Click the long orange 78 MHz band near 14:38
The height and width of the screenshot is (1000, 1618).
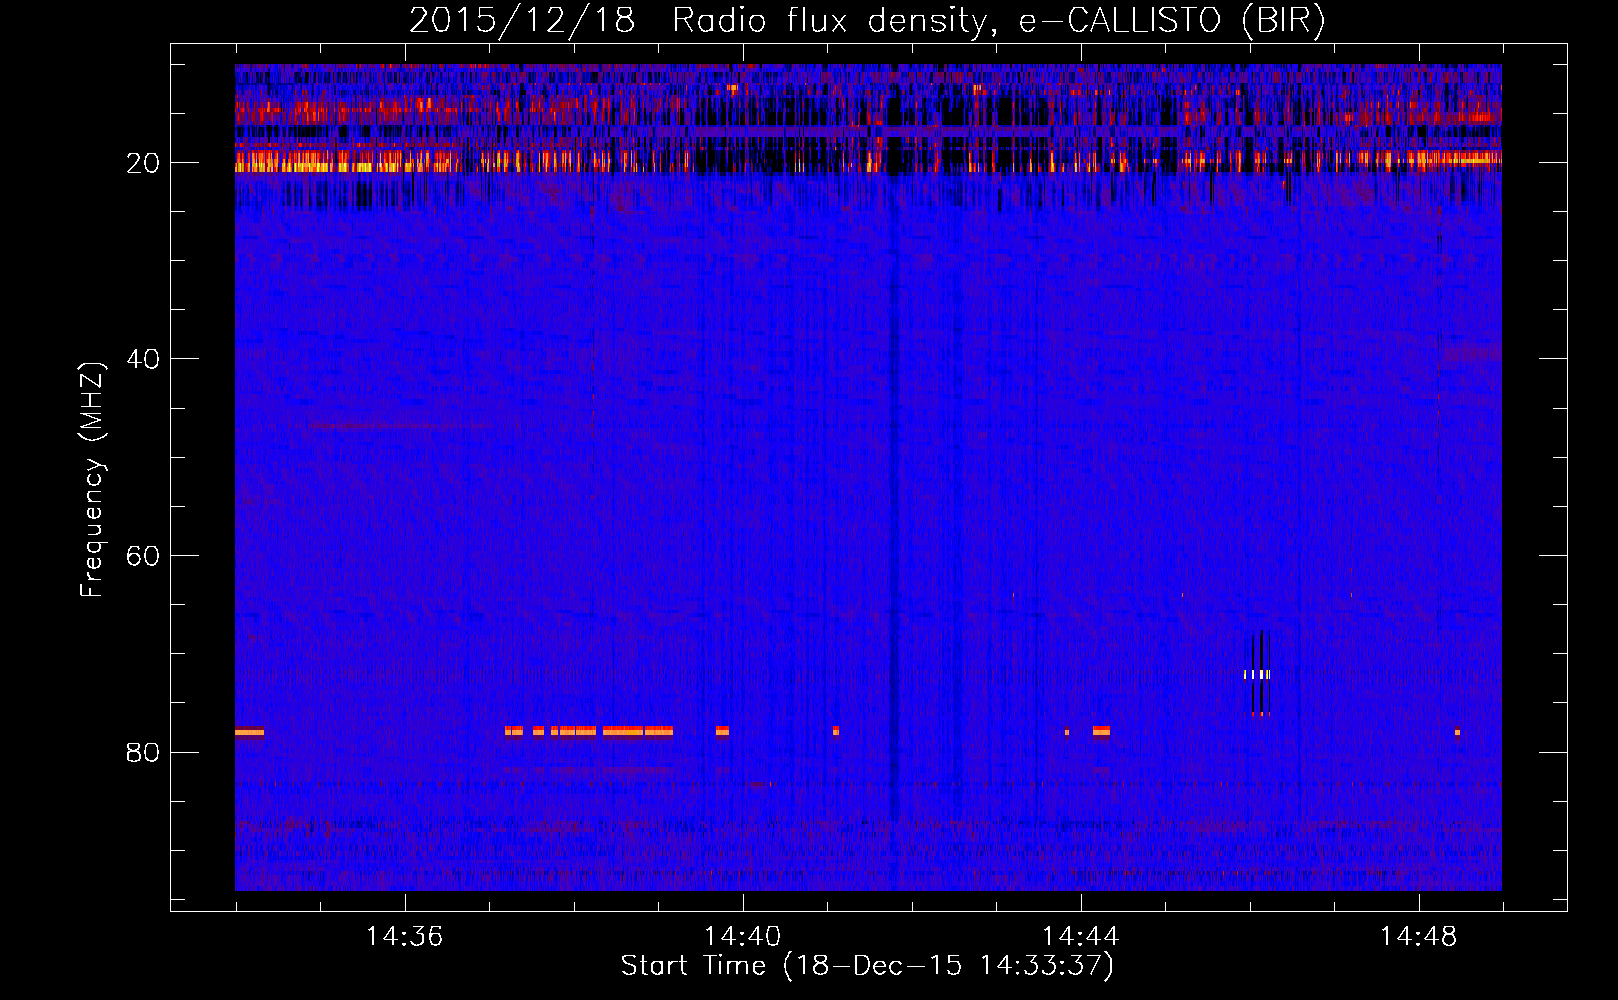589,731
